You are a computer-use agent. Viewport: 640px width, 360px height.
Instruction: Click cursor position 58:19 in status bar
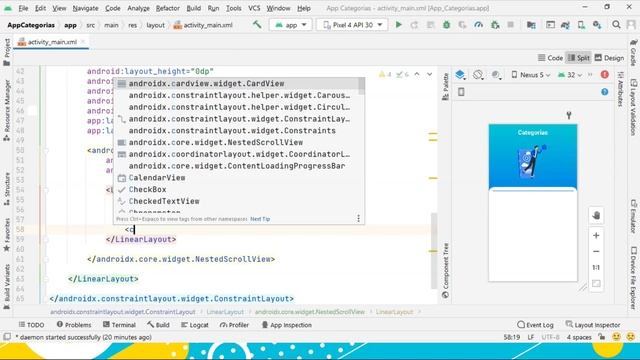511,337
